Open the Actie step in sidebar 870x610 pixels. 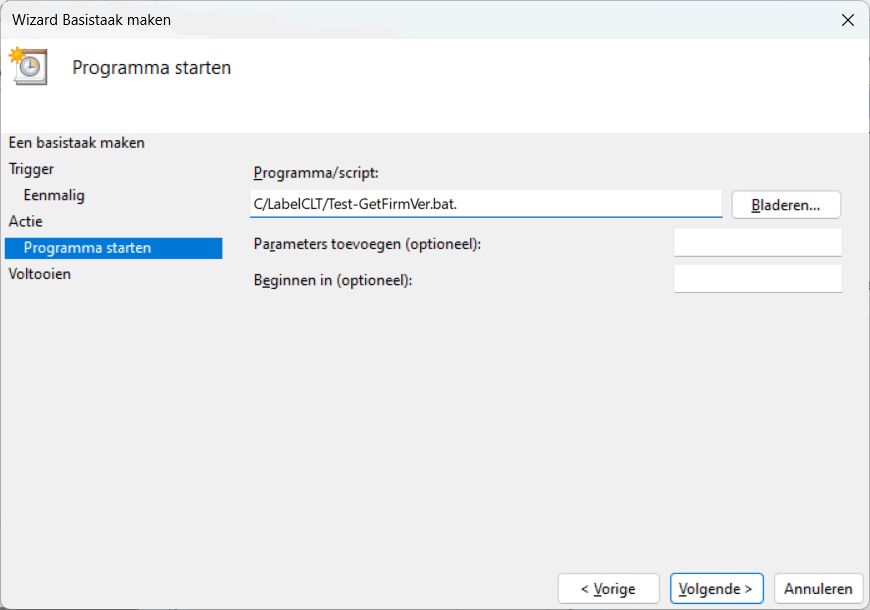point(26,221)
